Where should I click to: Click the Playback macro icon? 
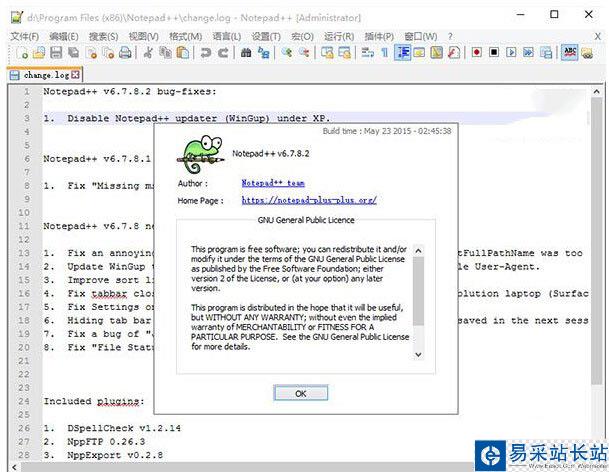click(x=511, y=52)
